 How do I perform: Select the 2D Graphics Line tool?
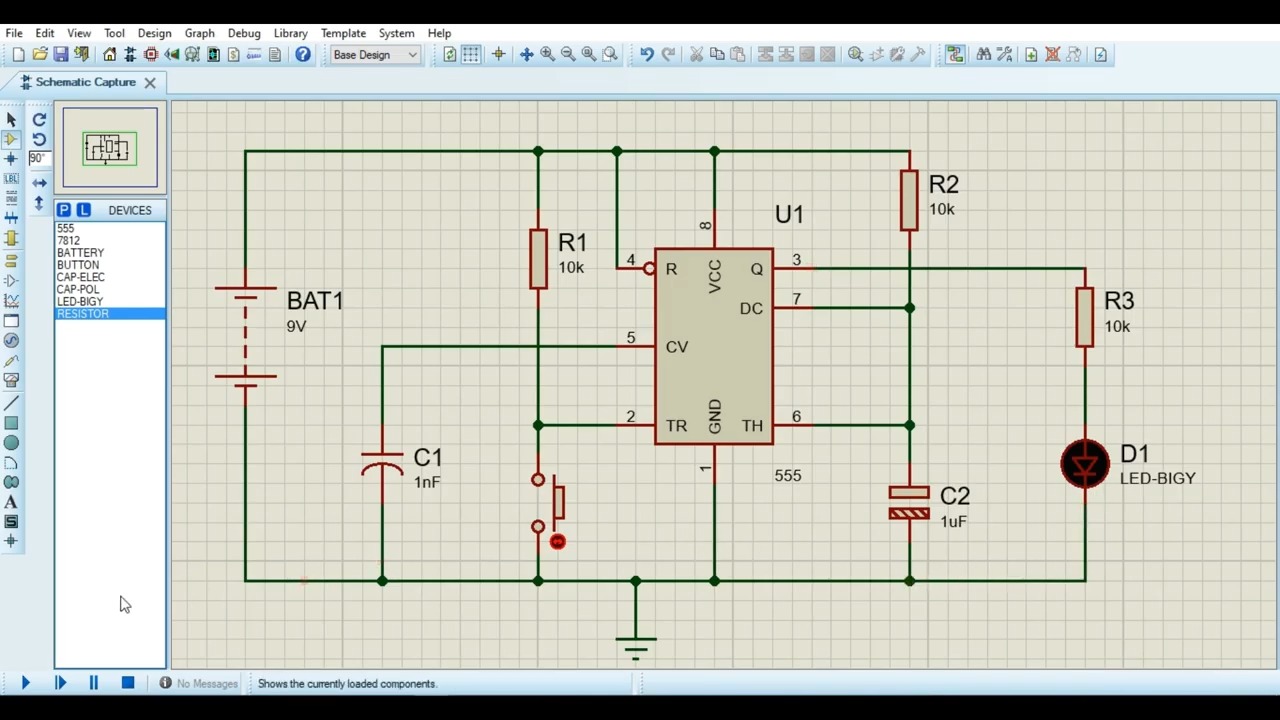click(x=11, y=403)
